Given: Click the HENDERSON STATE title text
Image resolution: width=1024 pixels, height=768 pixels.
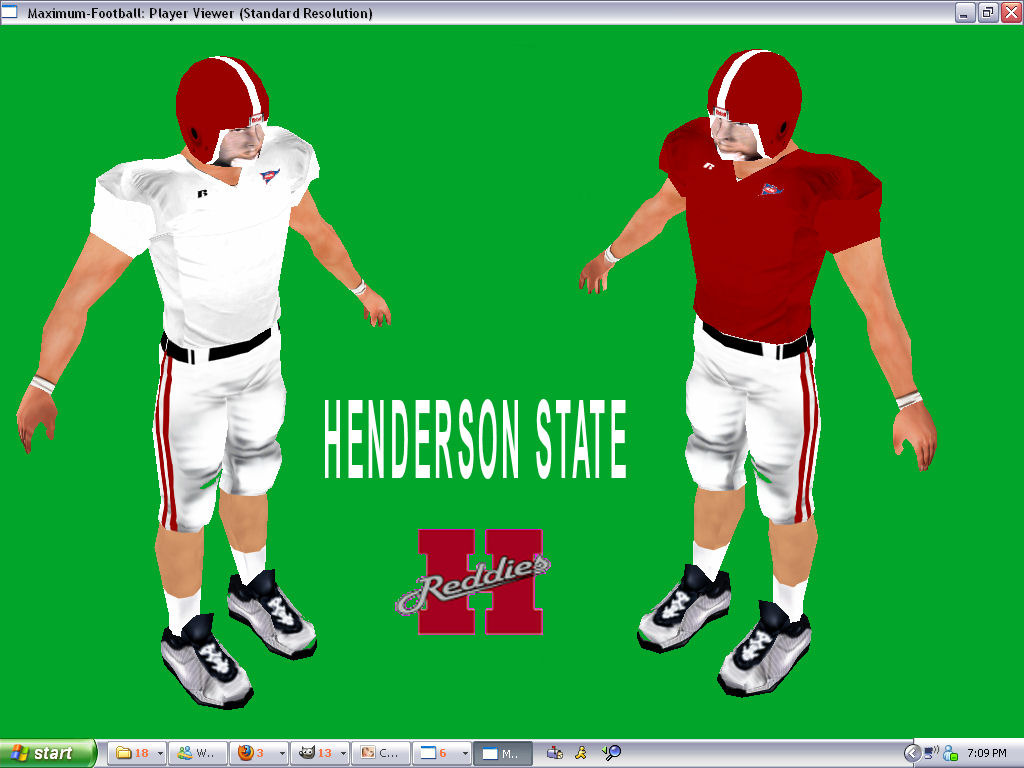Looking at the screenshot, I should click(475, 440).
